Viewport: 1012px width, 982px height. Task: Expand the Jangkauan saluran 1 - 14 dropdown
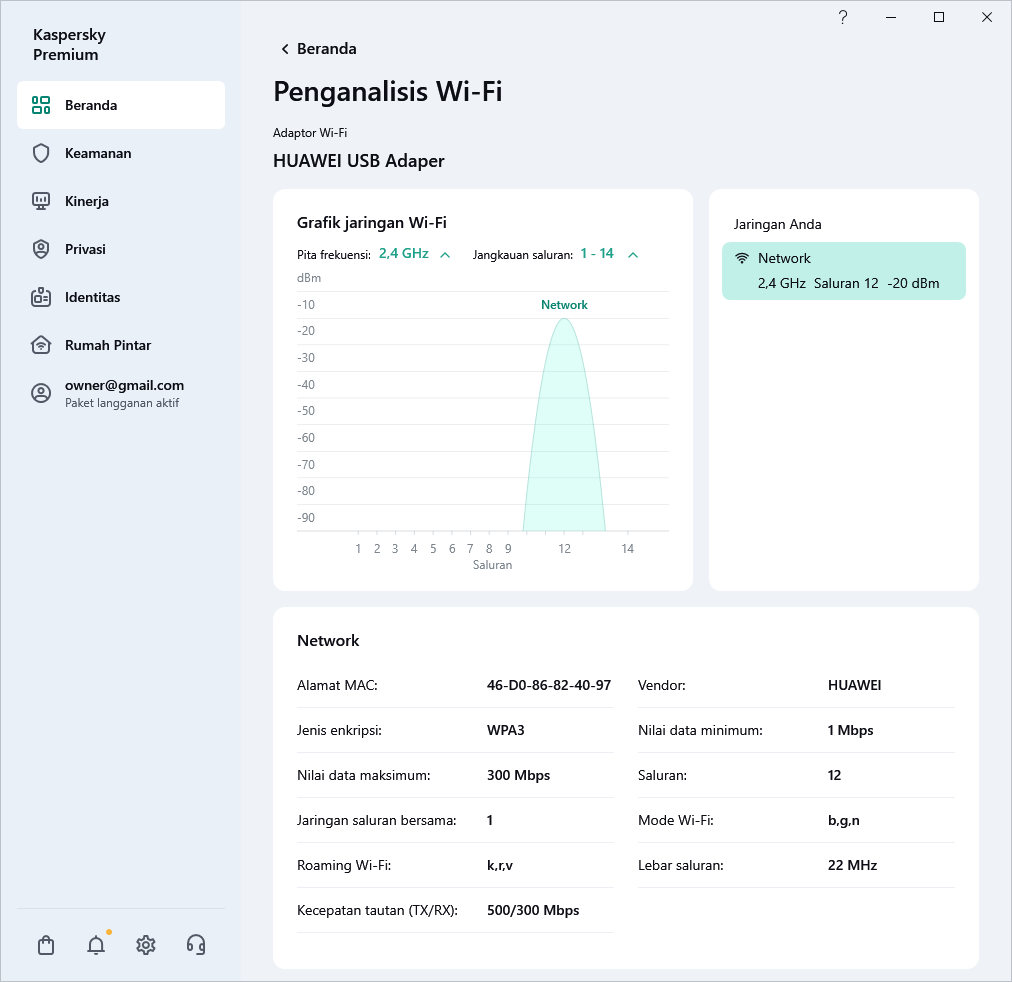pos(608,254)
